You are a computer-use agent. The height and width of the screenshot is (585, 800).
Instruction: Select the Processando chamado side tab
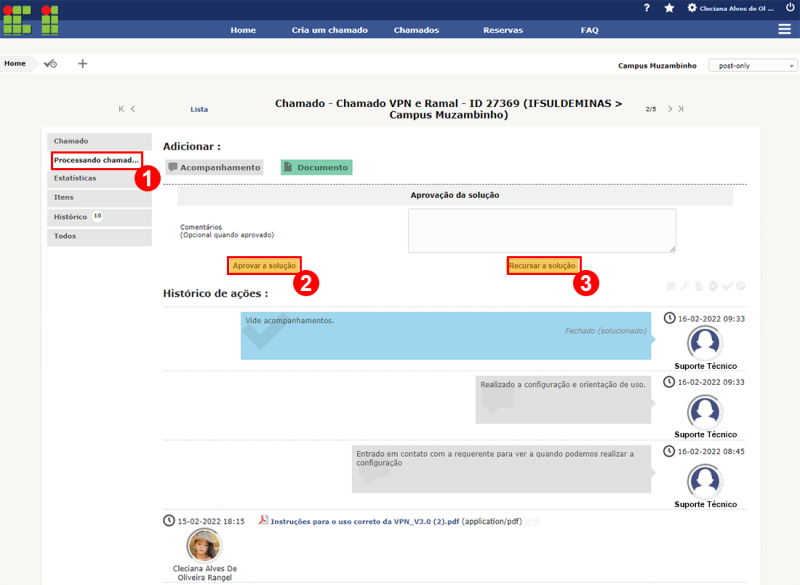point(96,160)
